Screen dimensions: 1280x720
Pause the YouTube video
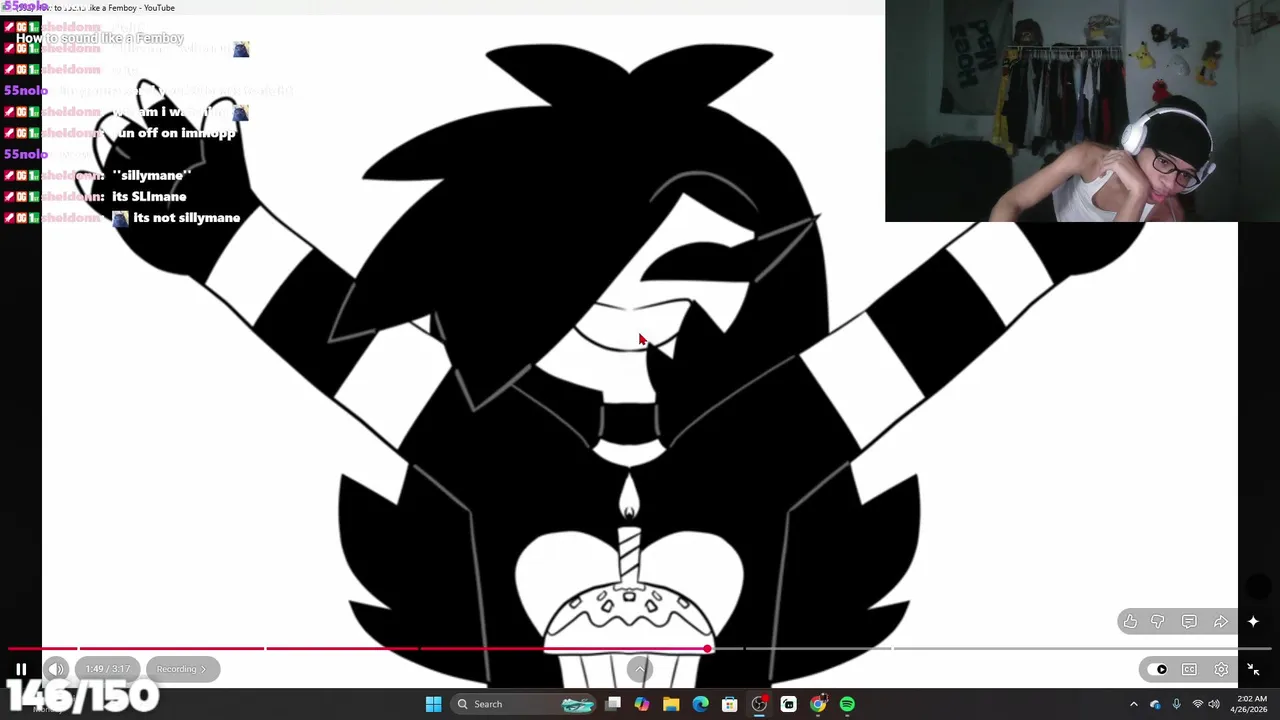point(21,669)
